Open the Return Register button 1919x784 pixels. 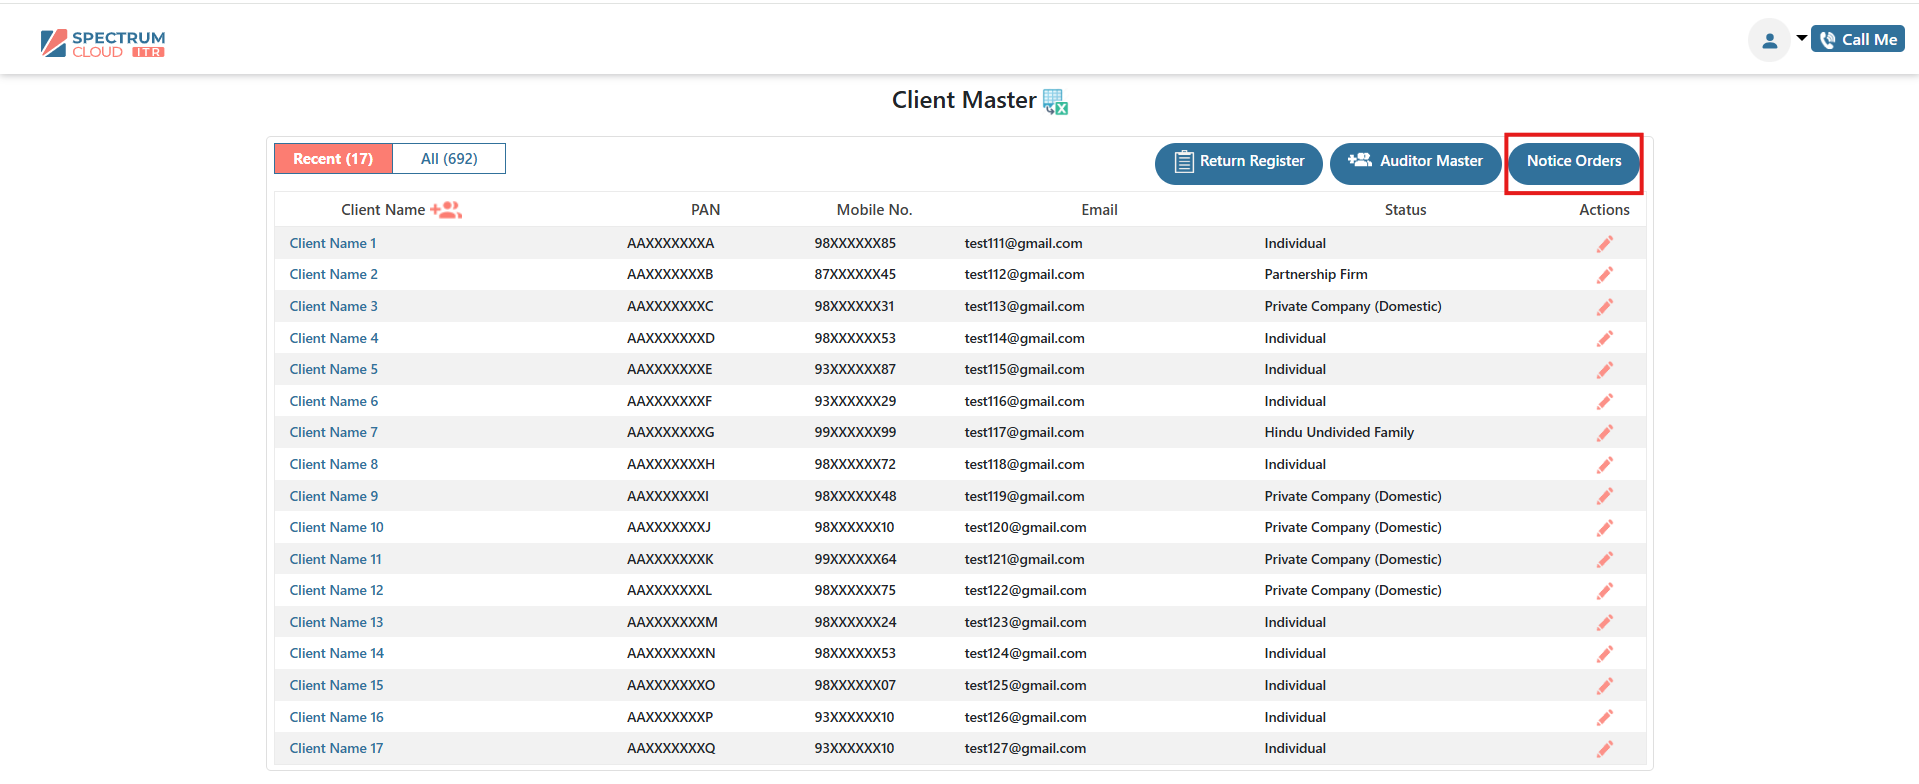click(1238, 162)
